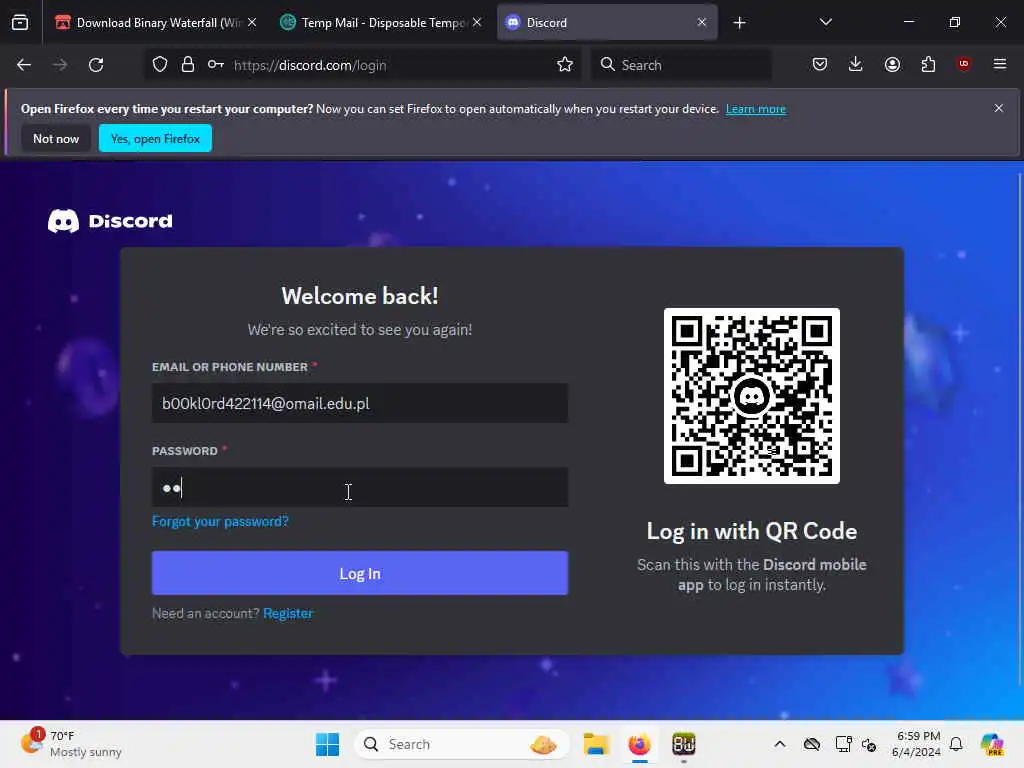Dismiss the Firefox startup notification bar
Viewport: 1024px width, 768px height.
tap(999, 108)
